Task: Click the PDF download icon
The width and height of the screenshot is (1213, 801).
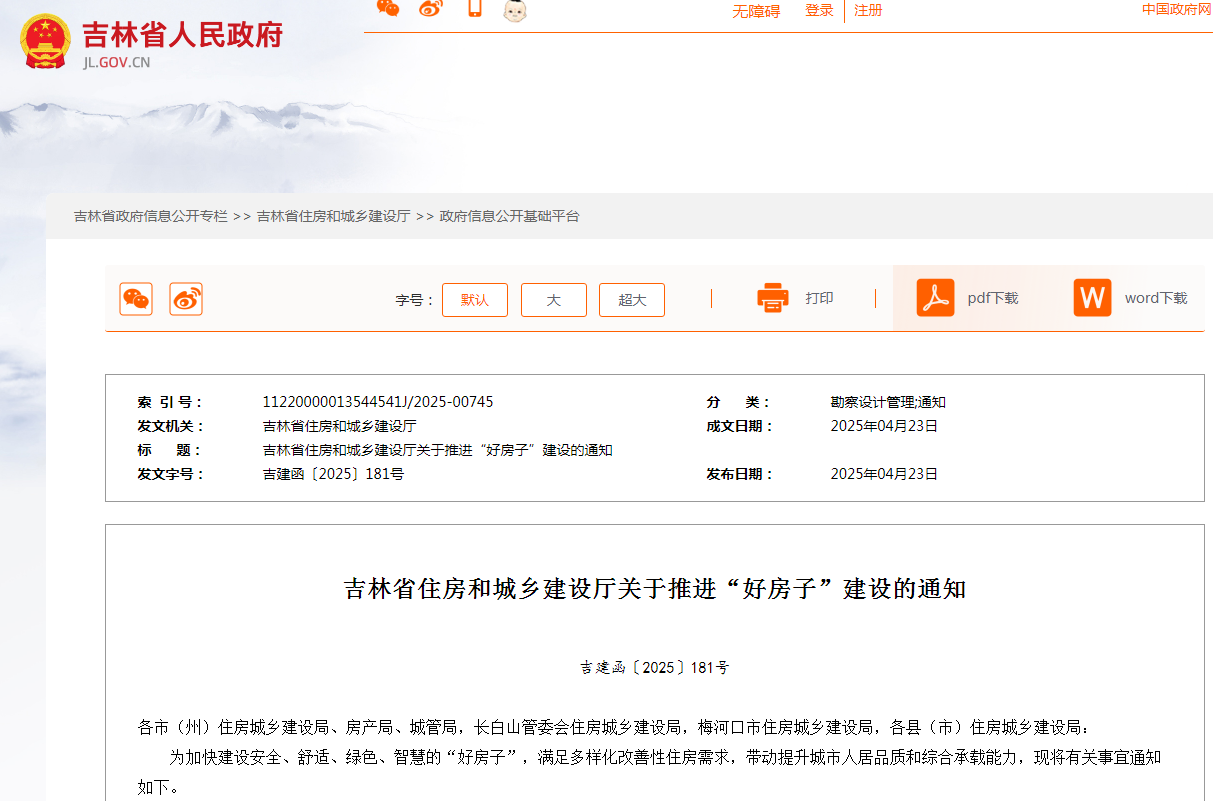Action: click(935, 298)
